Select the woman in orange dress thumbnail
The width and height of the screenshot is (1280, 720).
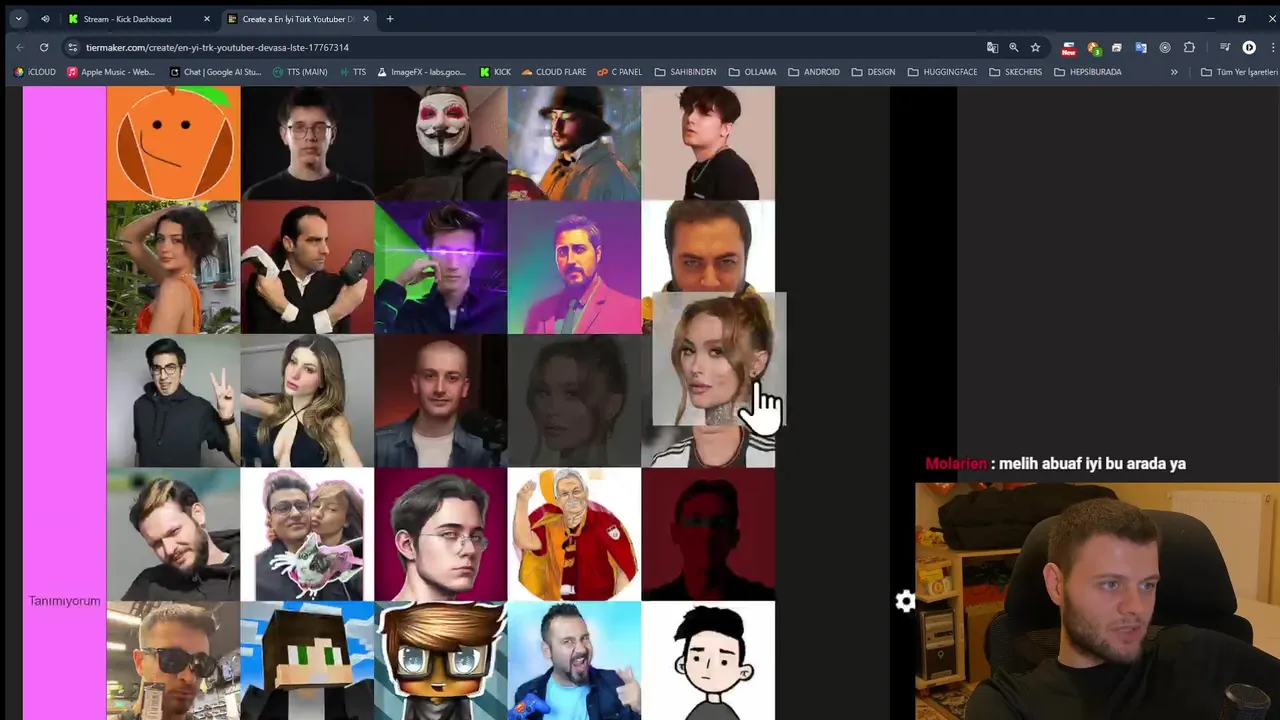click(x=173, y=267)
